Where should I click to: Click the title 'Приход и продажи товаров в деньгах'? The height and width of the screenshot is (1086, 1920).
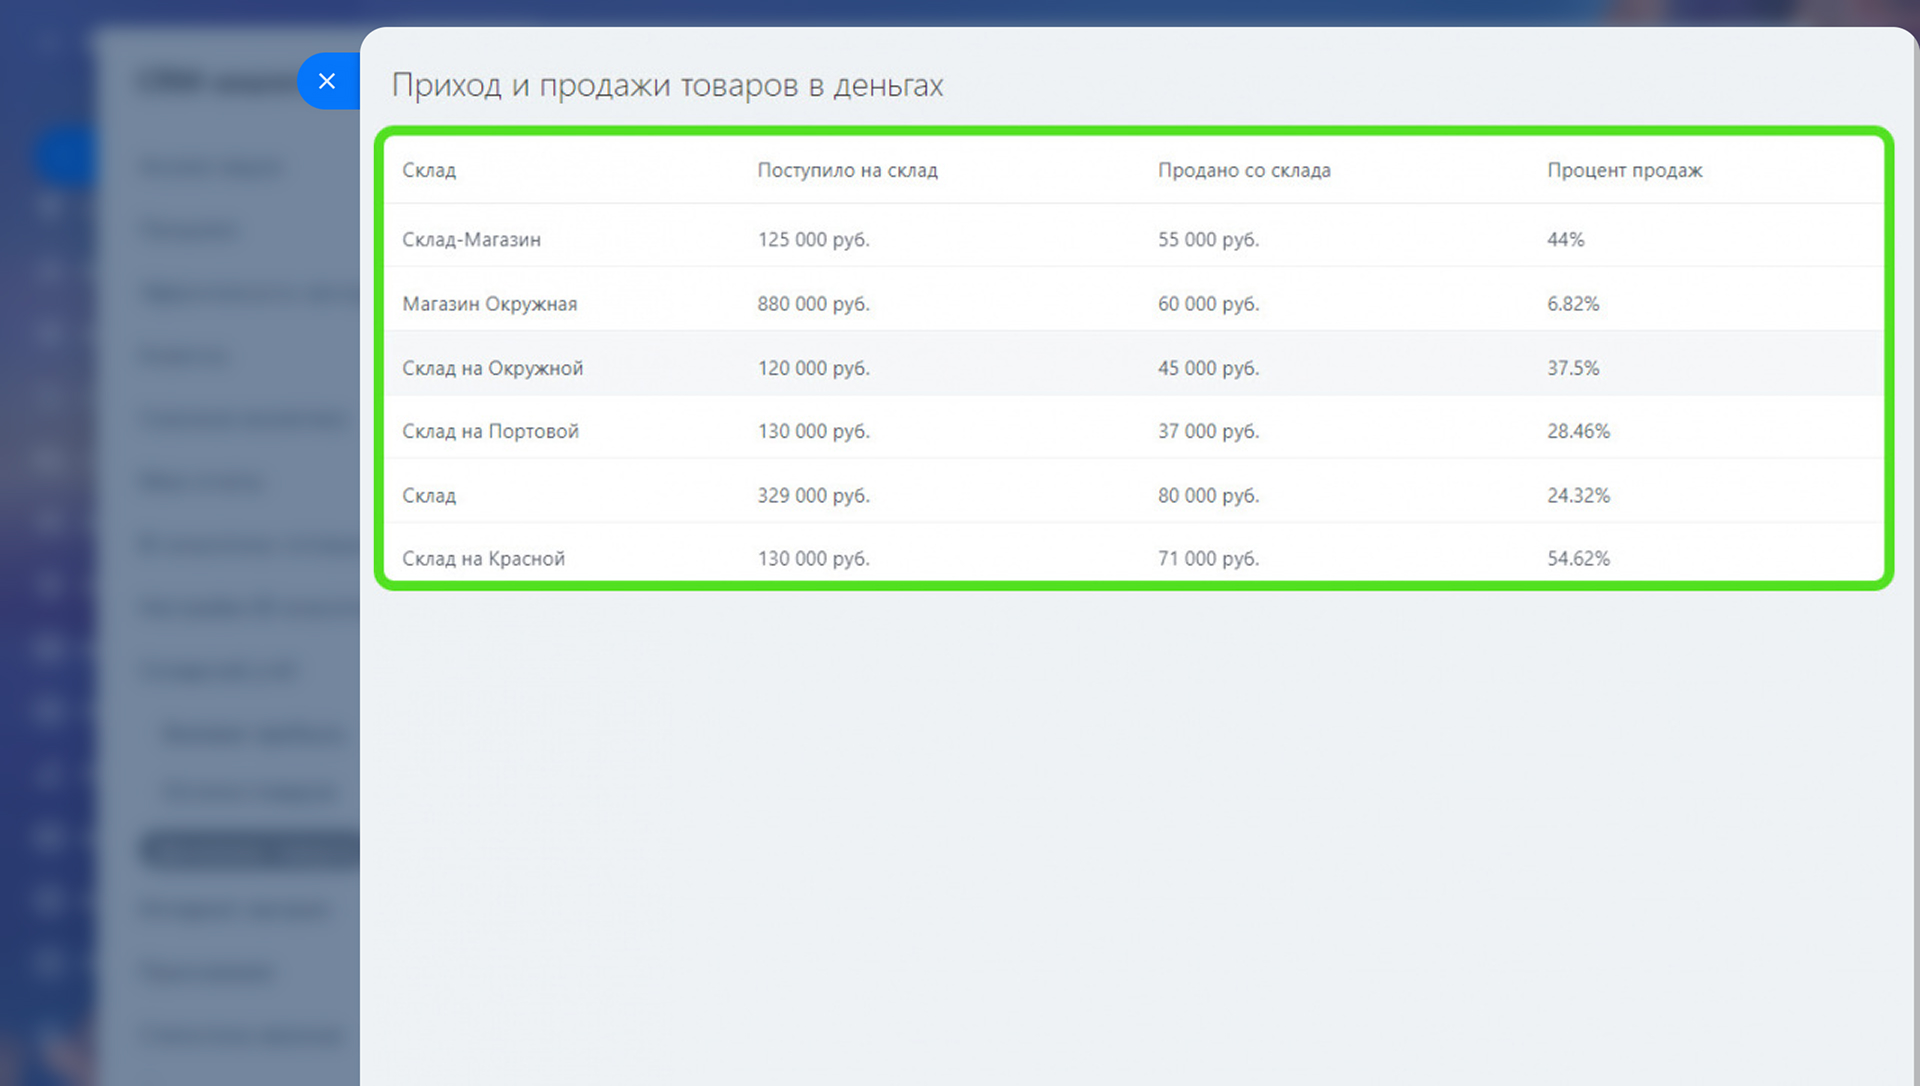coord(667,85)
